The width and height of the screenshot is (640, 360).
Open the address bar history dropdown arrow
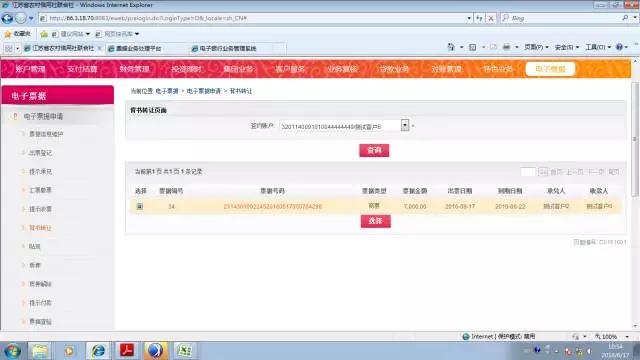coord(469,18)
